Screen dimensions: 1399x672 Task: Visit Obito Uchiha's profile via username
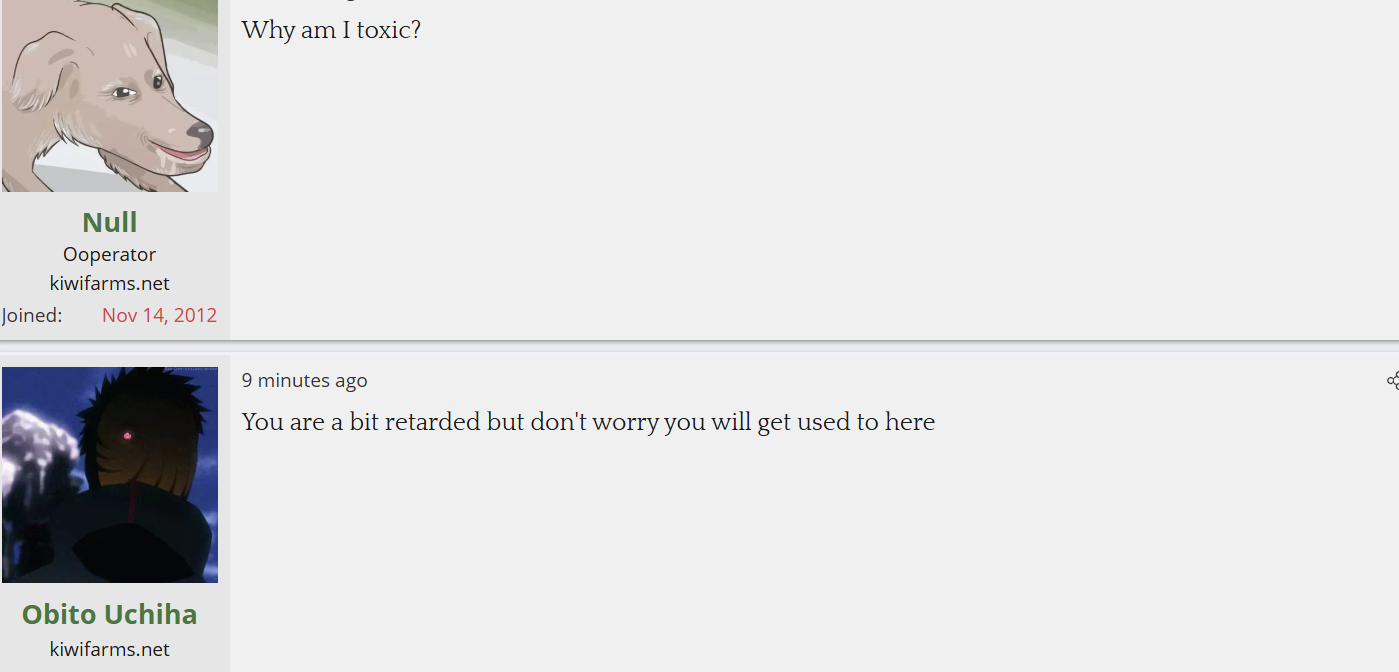(x=110, y=614)
